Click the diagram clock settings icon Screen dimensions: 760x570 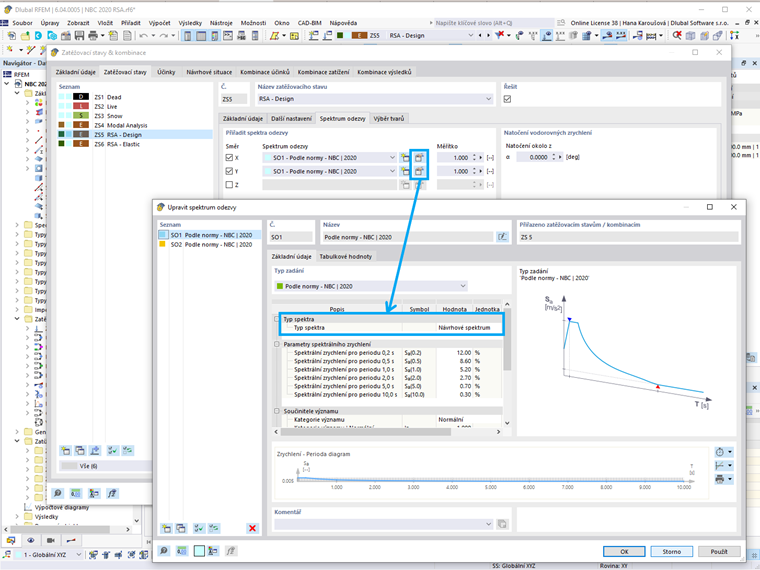click(720, 452)
